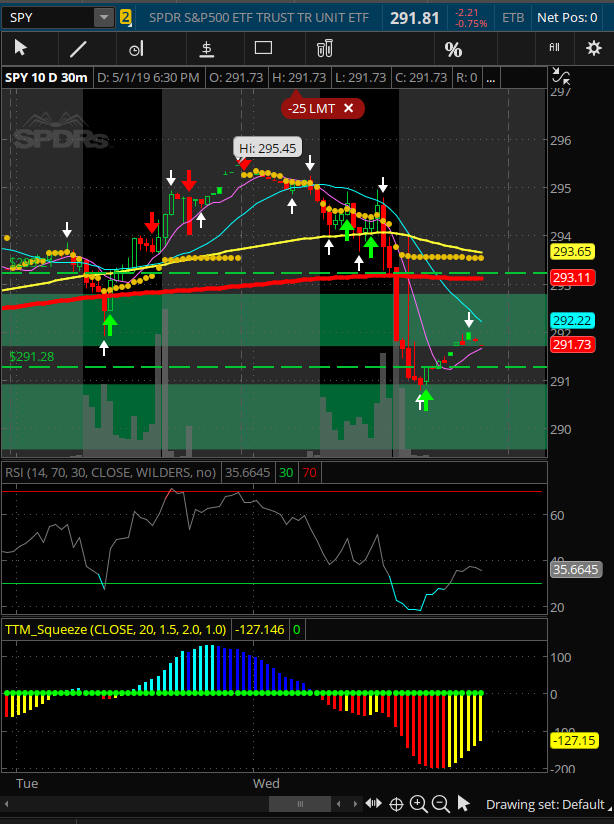Click the percent sign tool
This screenshot has width=614, height=824.
coord(453,49)
